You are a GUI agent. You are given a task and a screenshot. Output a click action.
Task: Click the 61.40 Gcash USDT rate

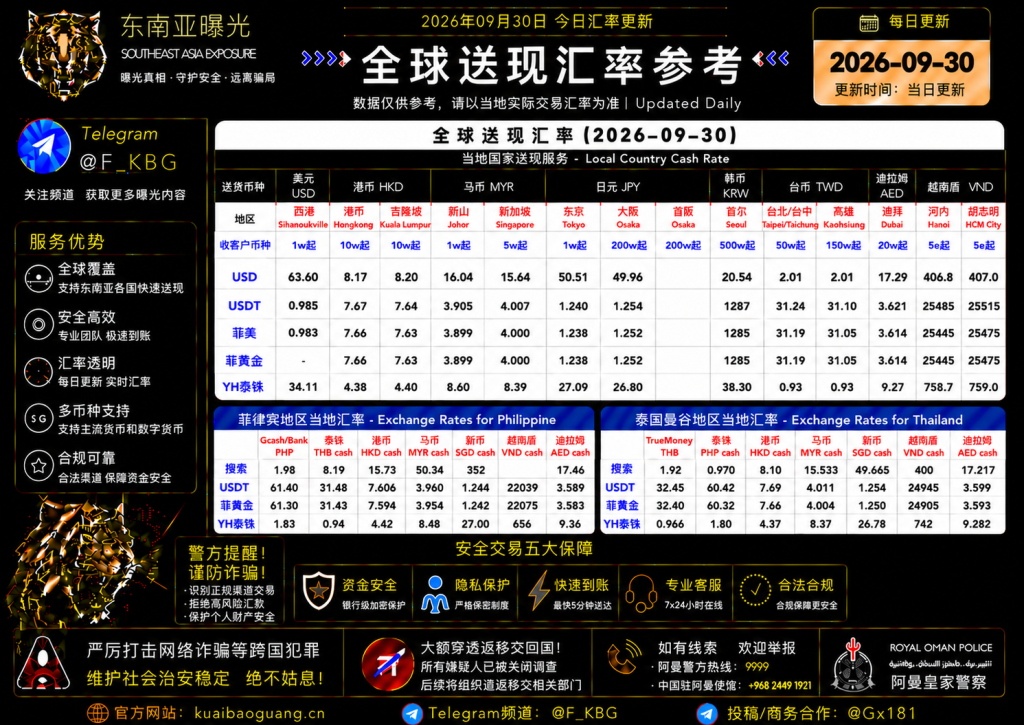[284, 487]
